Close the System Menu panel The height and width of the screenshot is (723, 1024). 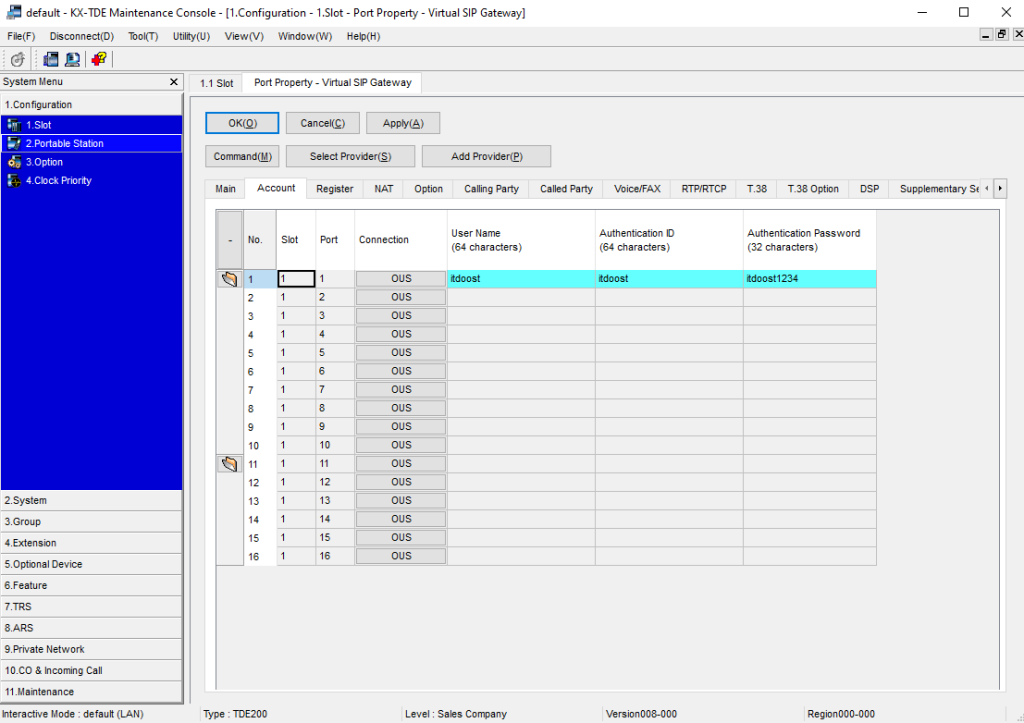coord(174,82)
